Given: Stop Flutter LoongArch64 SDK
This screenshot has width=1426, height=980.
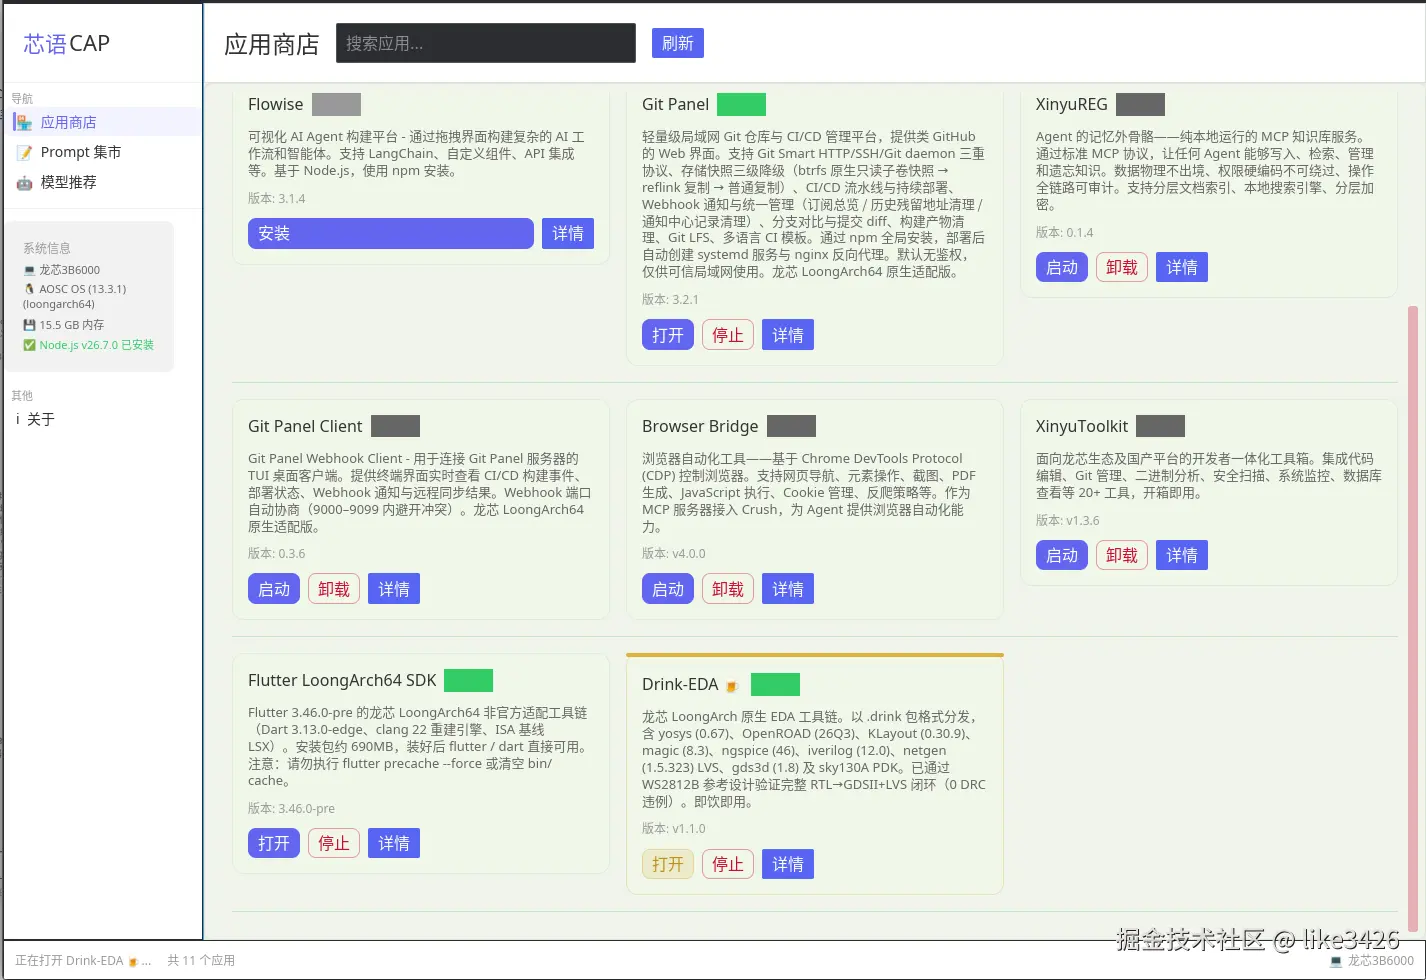Looking at the screenshot, I should pos(334,843).
